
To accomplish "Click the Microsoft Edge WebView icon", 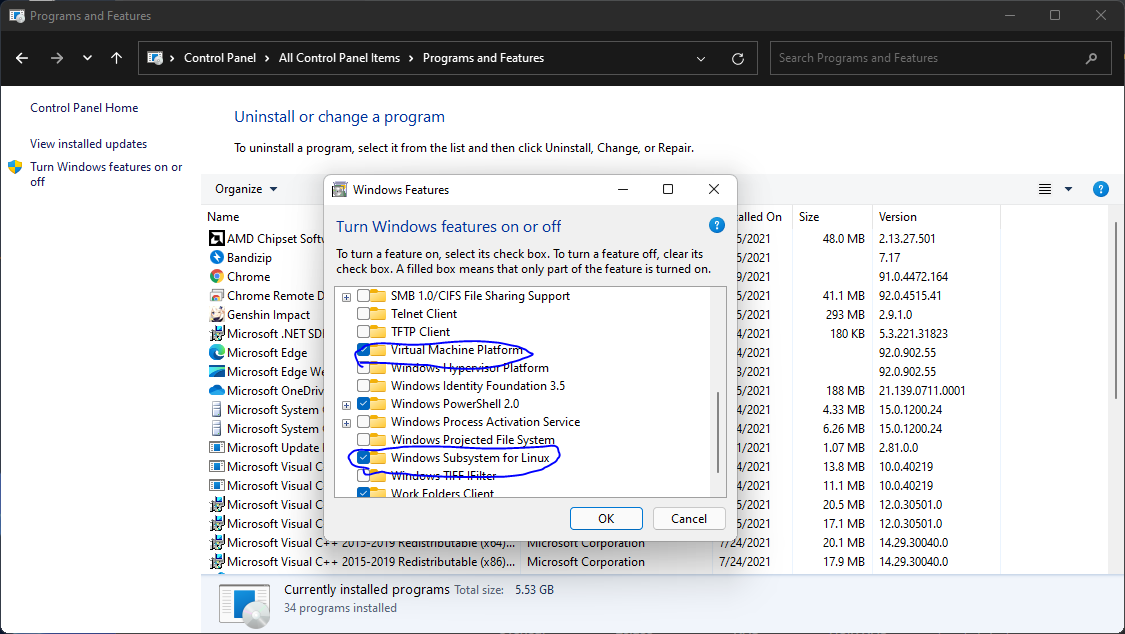I will click(216, 372).
